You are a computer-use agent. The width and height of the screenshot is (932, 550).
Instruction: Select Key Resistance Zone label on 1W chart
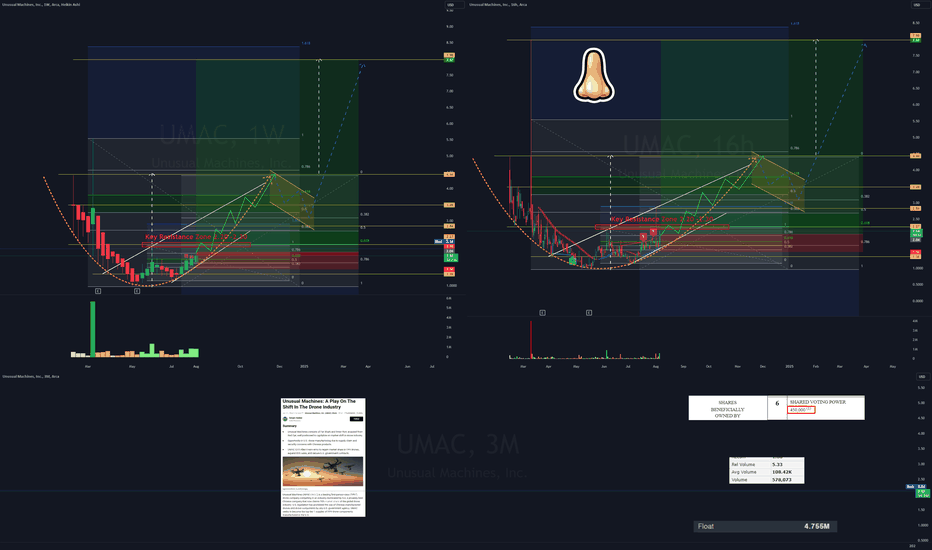tap(196, 237)
